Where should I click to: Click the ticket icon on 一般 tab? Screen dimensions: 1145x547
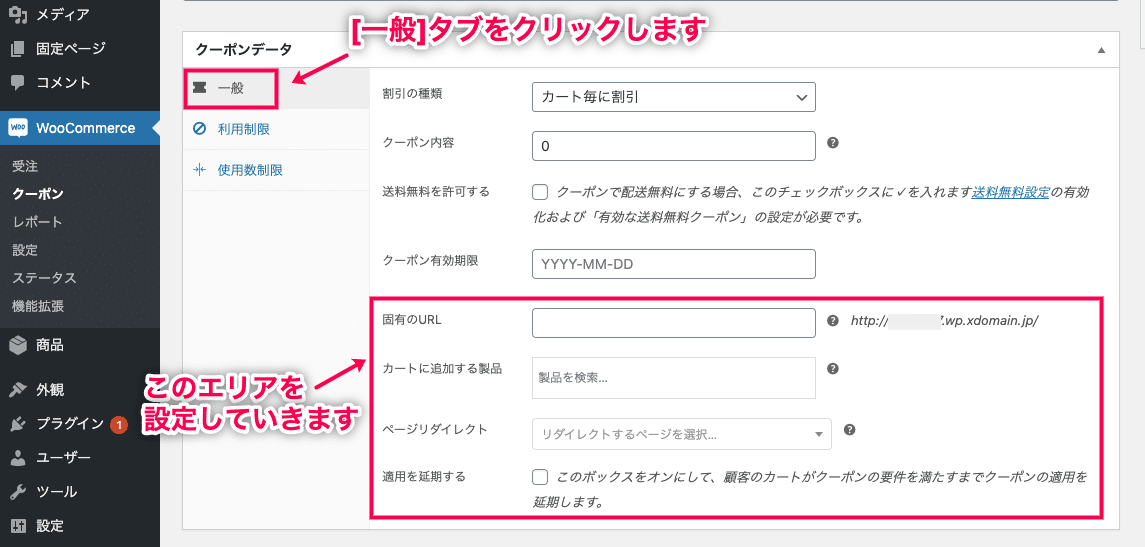(199, 88)
